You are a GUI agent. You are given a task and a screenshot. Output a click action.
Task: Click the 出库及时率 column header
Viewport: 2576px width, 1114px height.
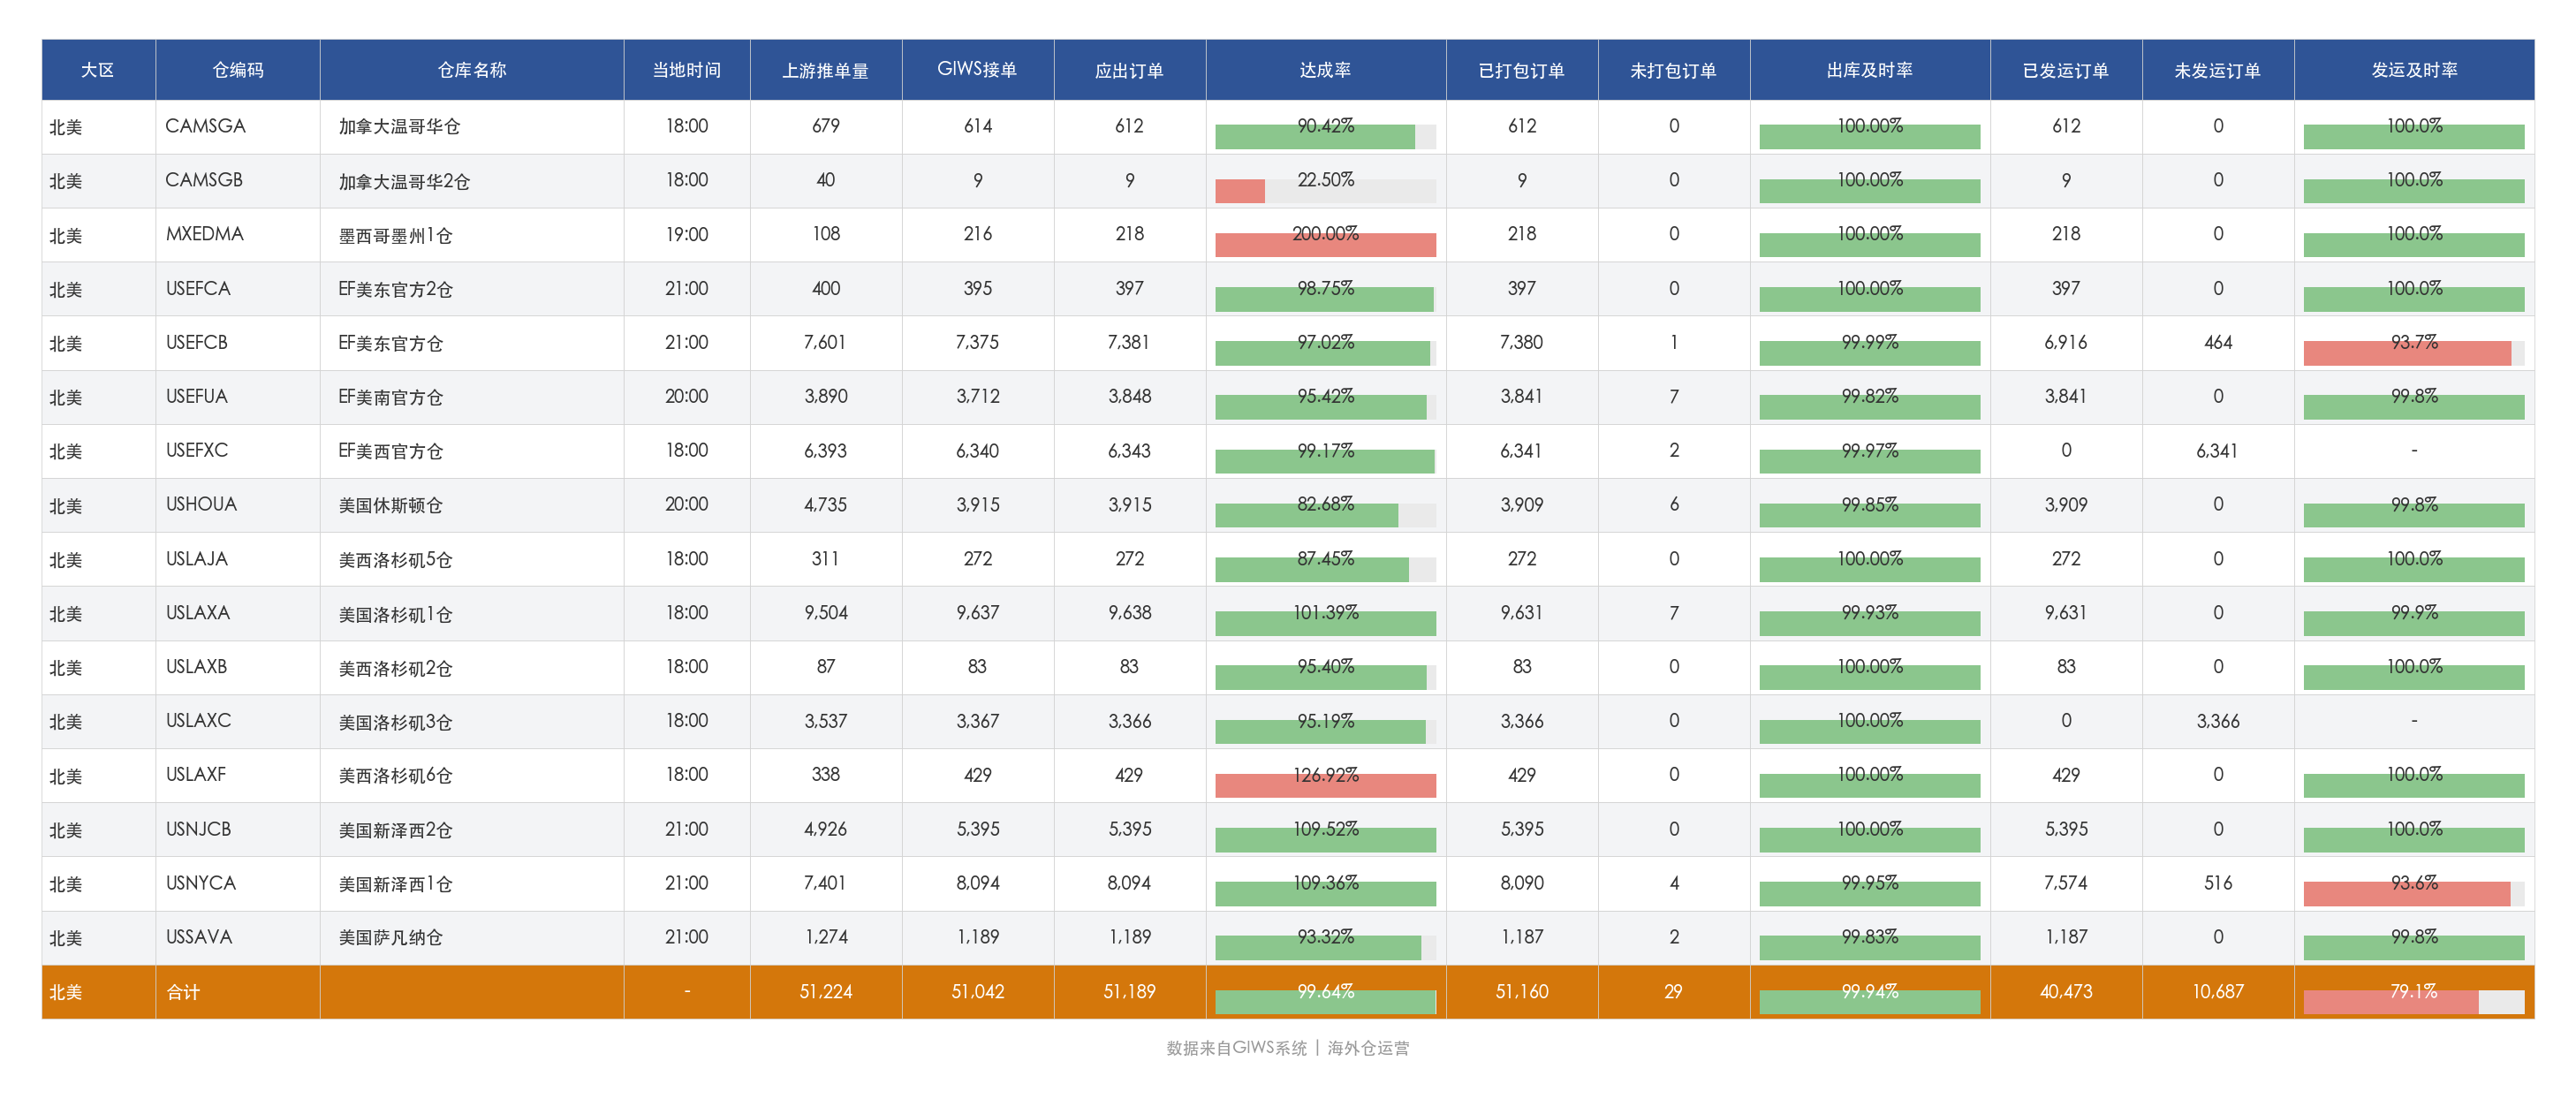1870,70
